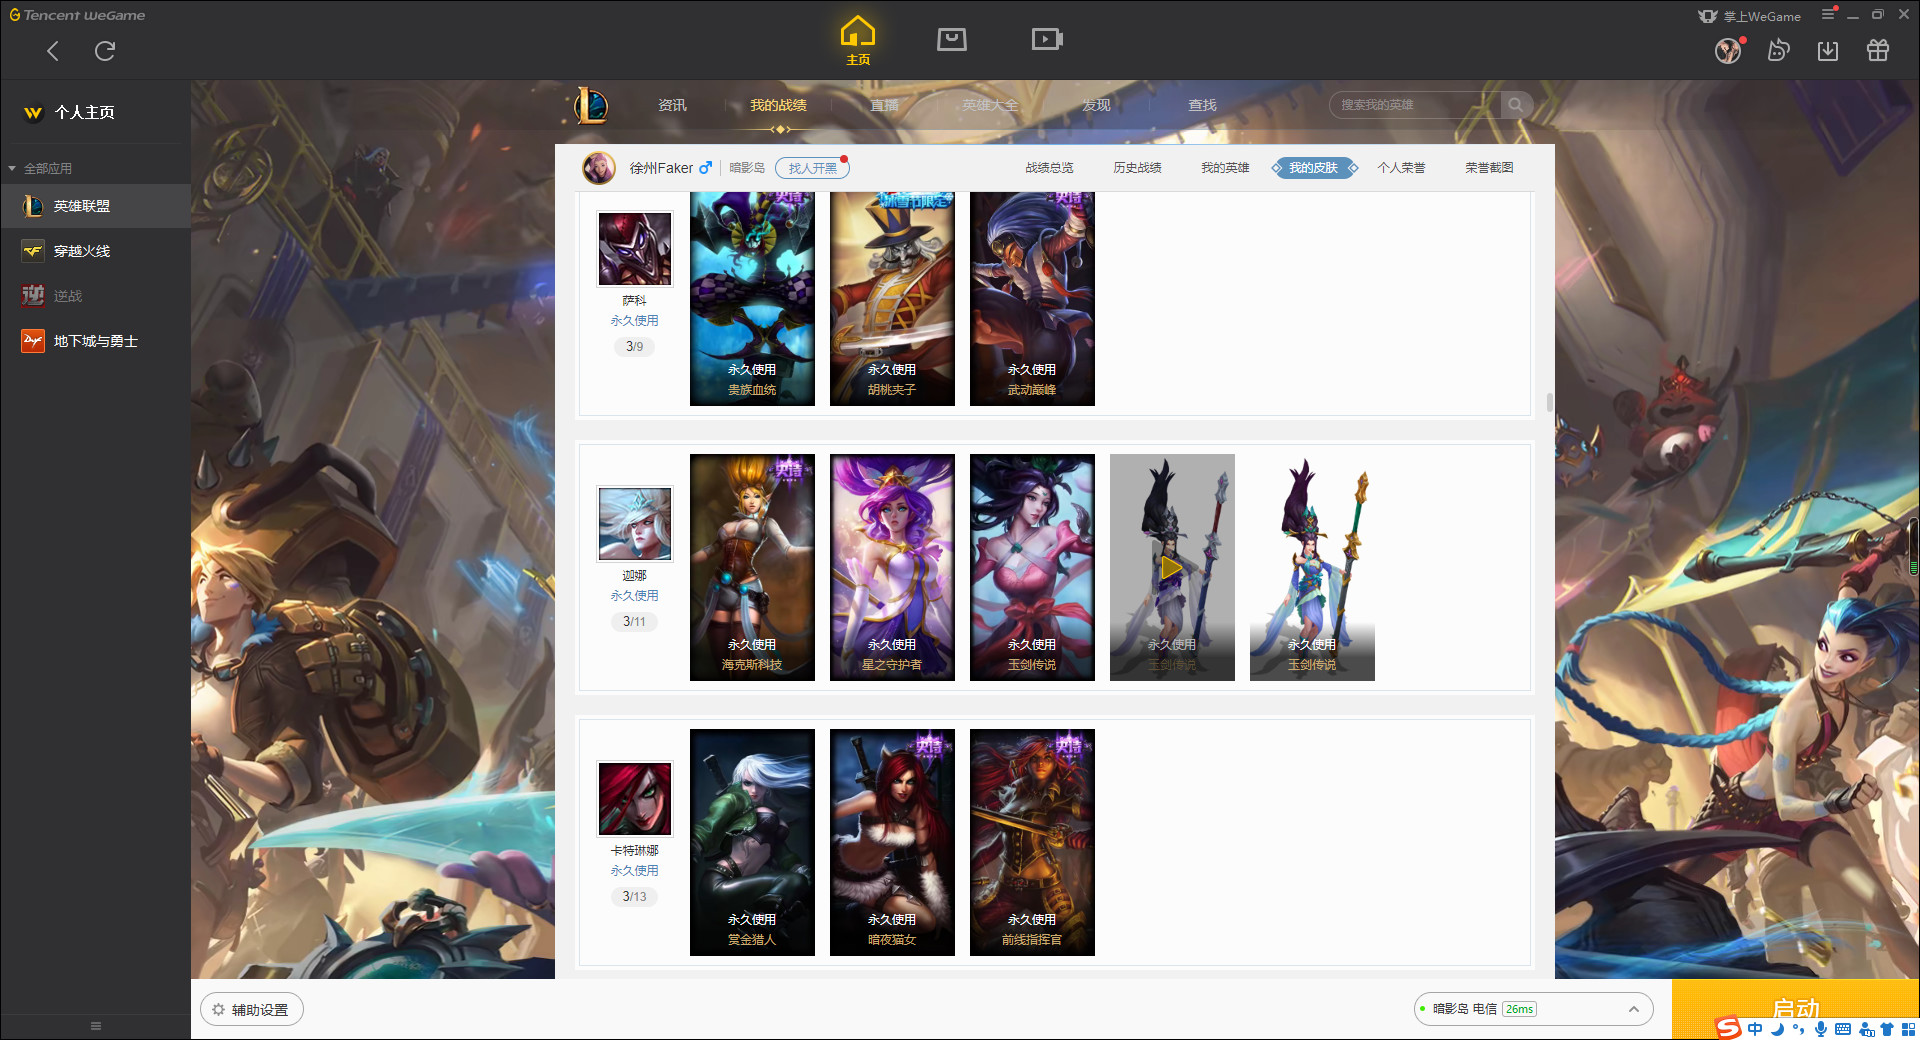Viewport: 1920px width, 1040px height.
Task: Switch to the 发现 tab
Action: [1096, 105]
